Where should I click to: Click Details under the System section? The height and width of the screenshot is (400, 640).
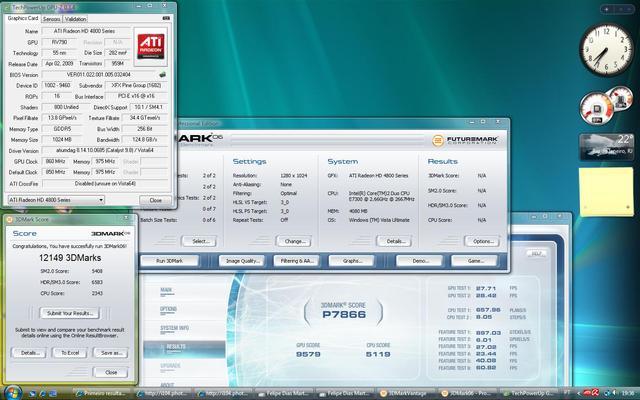point(394,241)
